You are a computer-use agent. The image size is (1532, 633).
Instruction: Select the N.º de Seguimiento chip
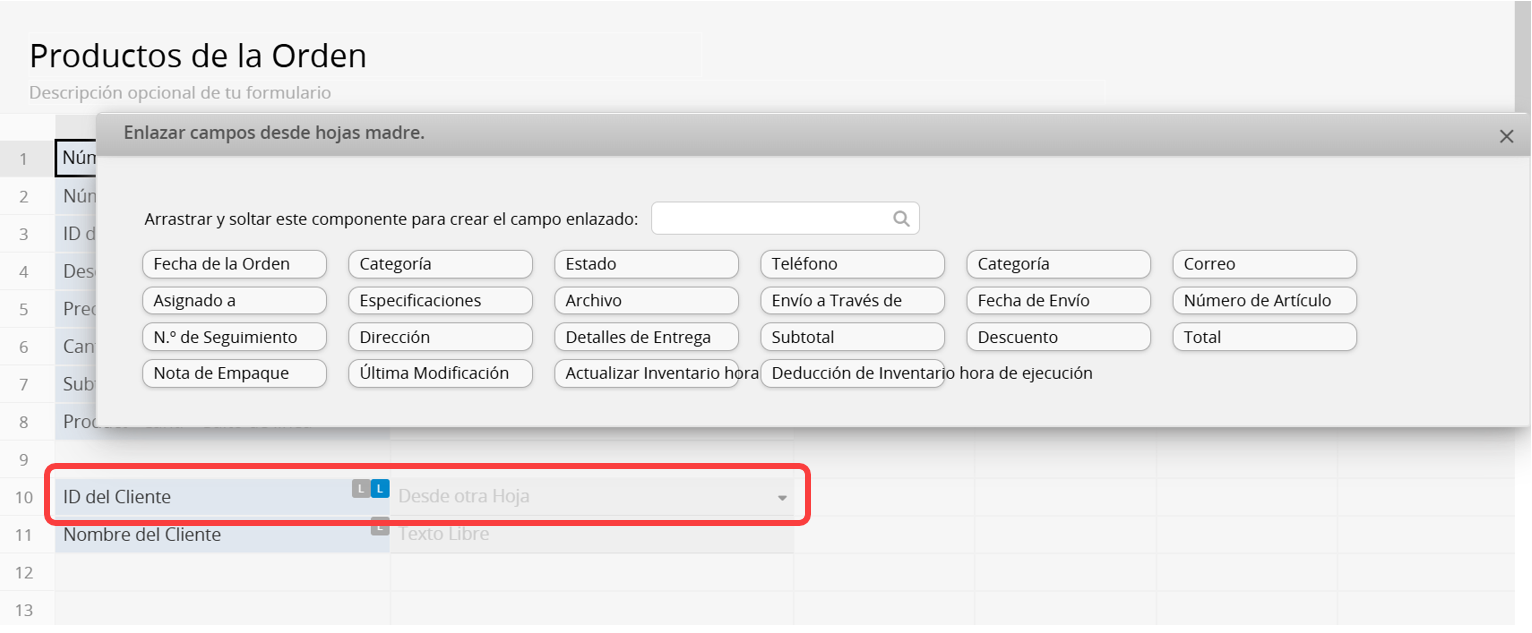click(235, 337)
